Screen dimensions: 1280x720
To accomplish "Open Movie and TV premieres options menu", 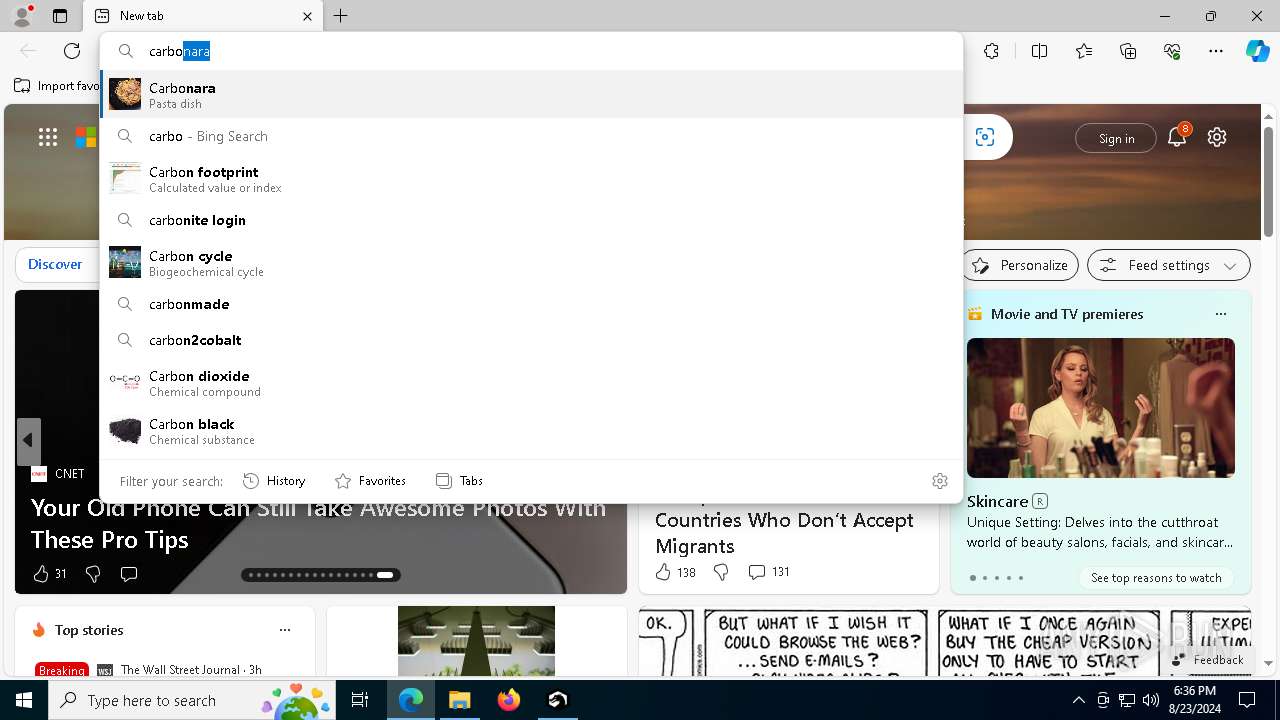I will pos(1220,314).
